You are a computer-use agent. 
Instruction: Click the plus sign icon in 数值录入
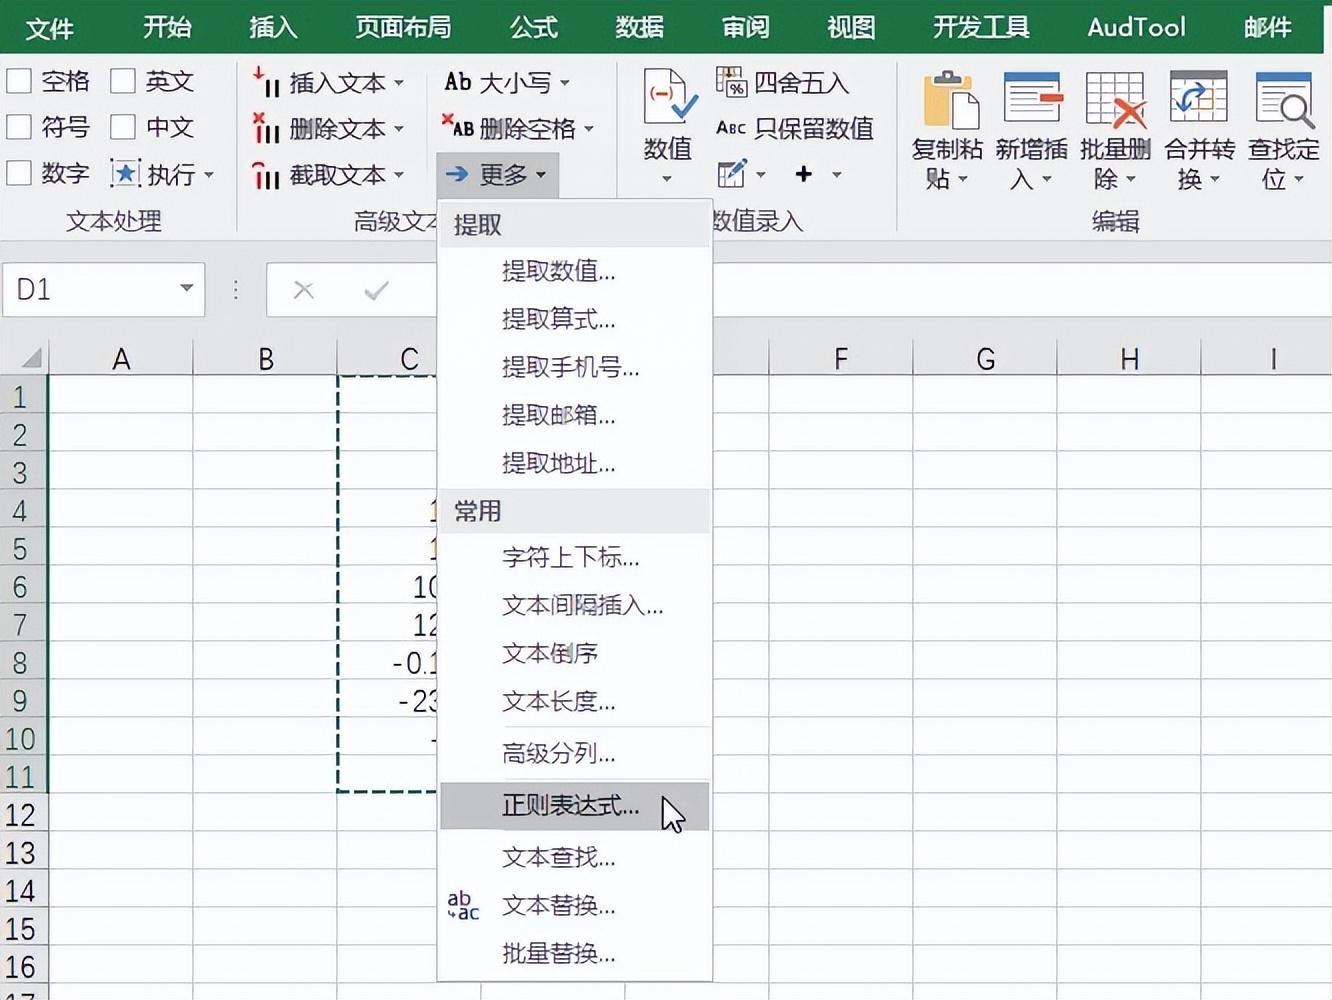tap(803, 174)
